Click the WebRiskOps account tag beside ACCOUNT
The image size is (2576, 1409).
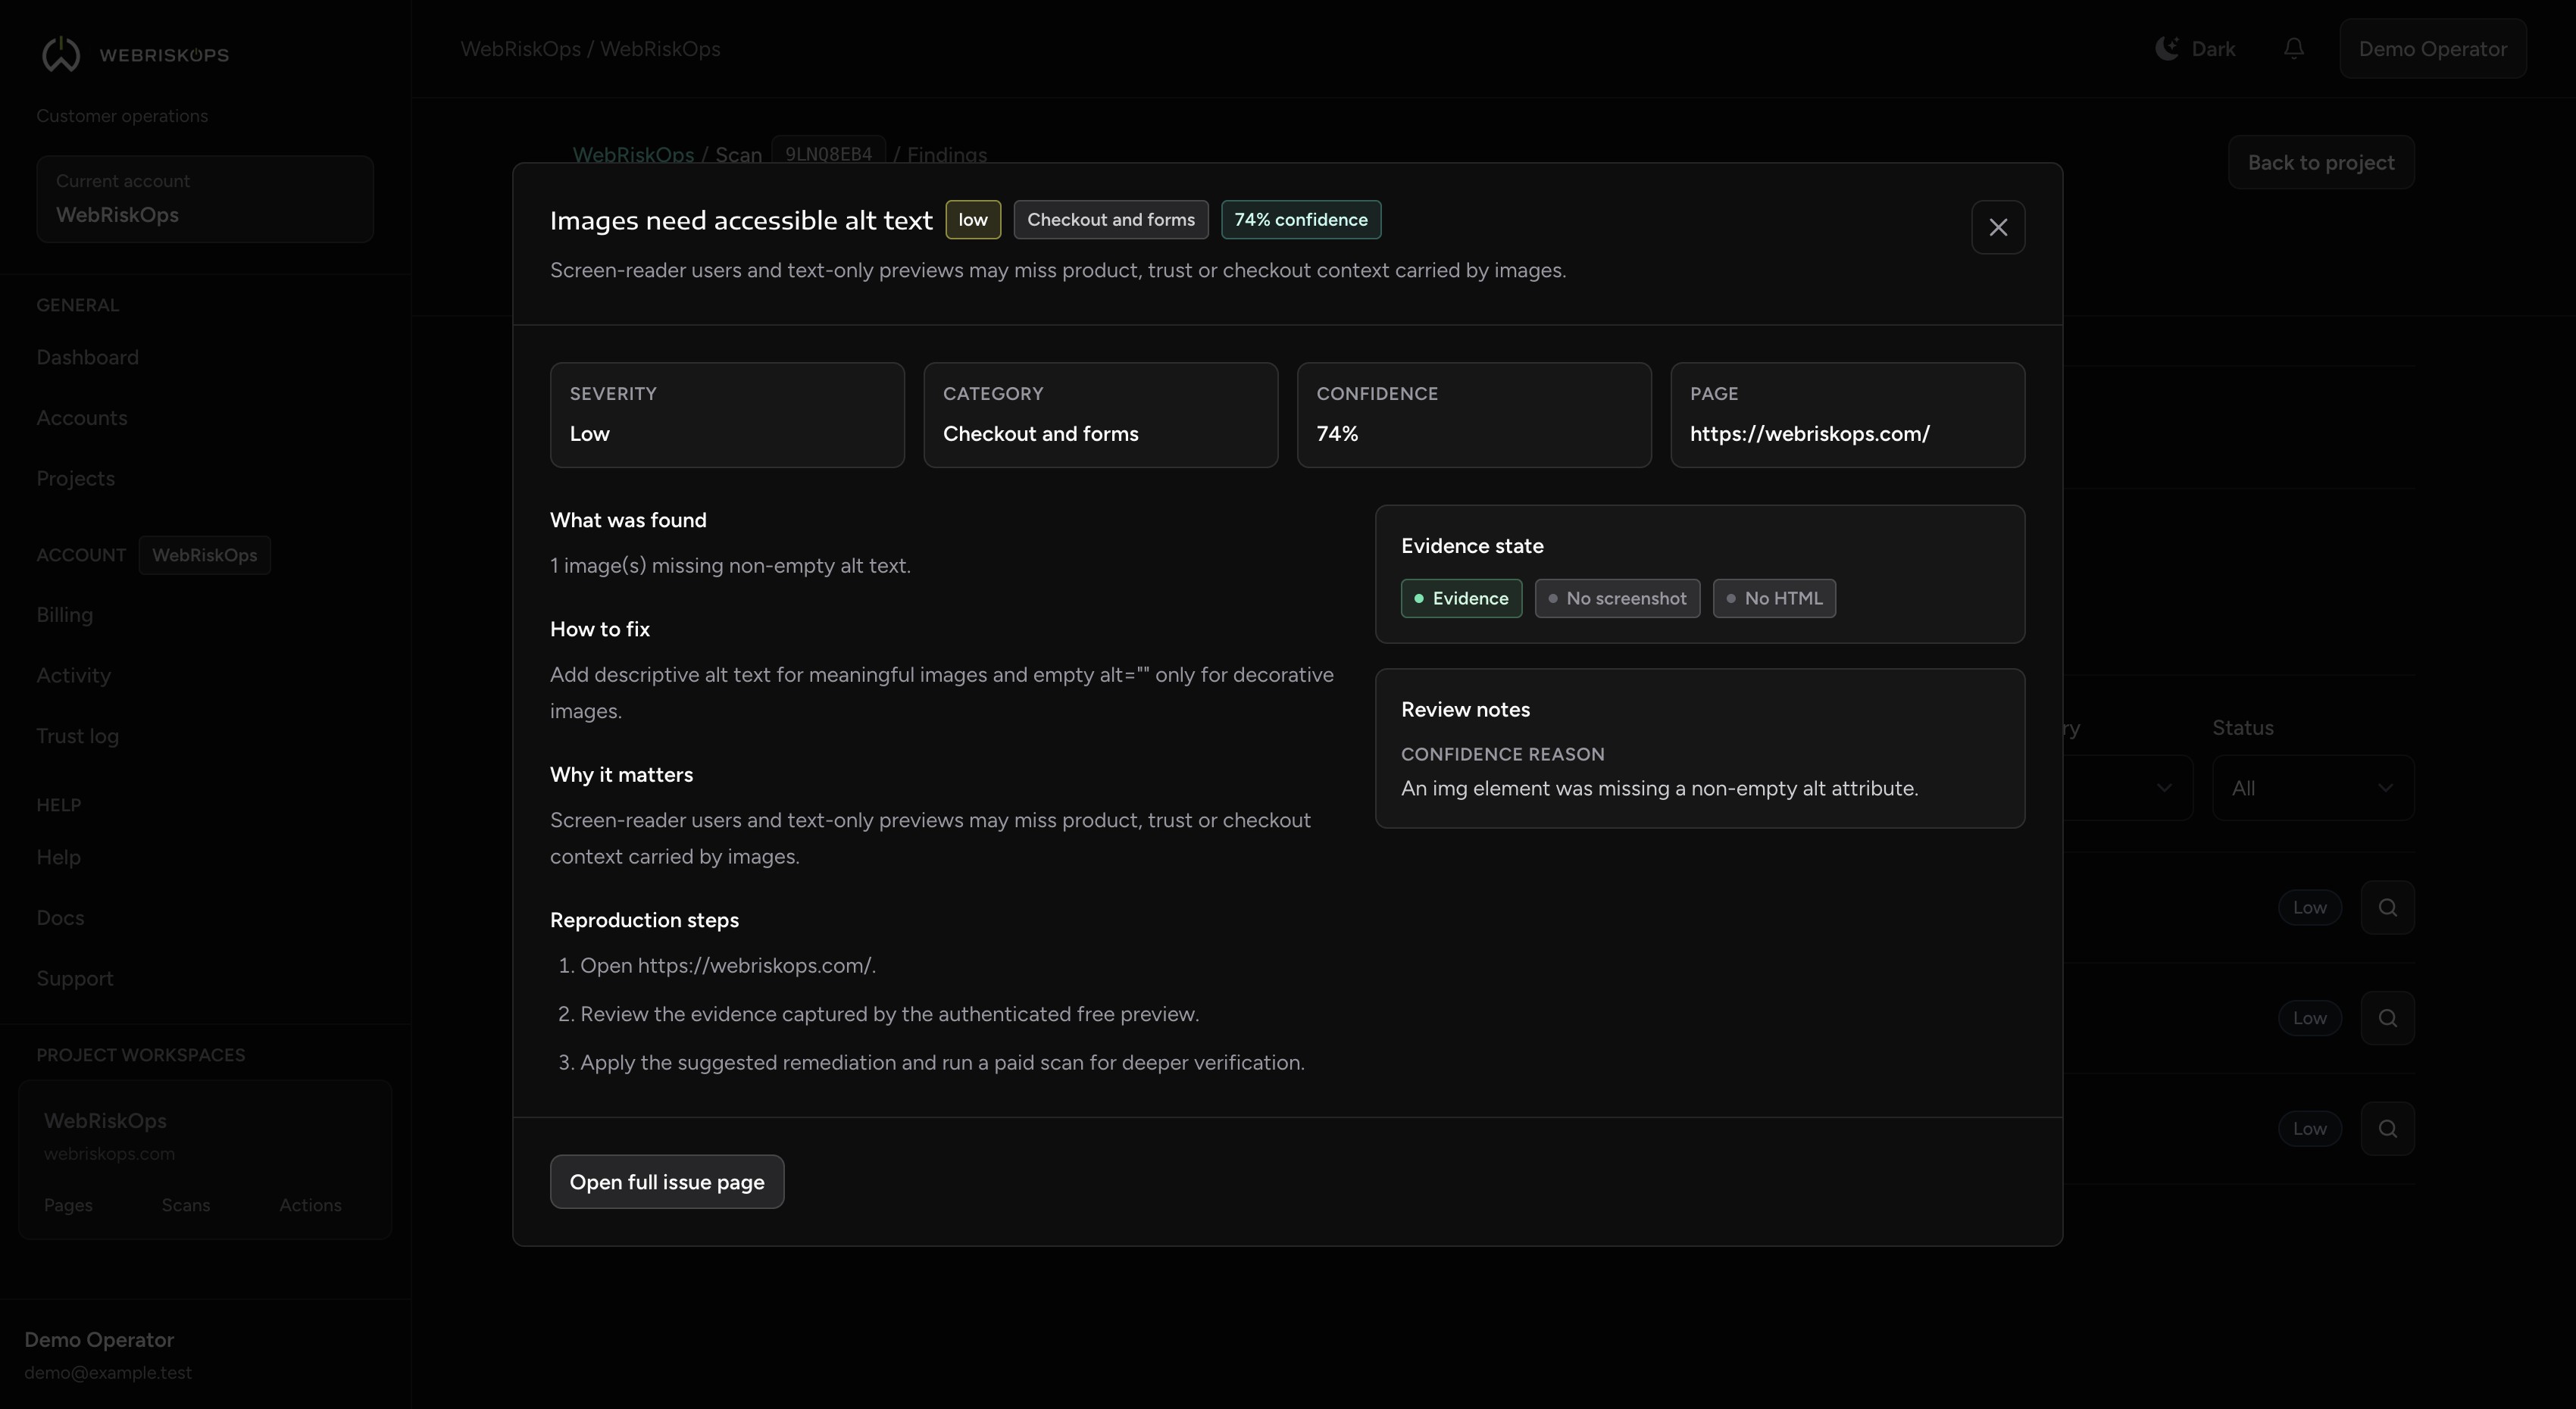(x=204, y=554)
